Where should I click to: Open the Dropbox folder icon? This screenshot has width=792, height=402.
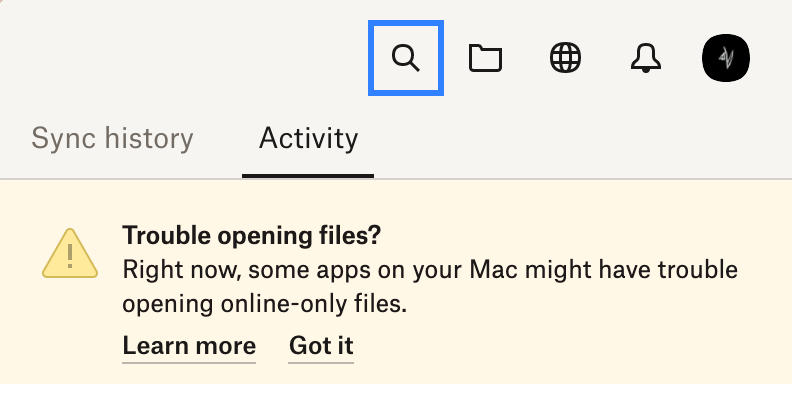pos(485,59)
